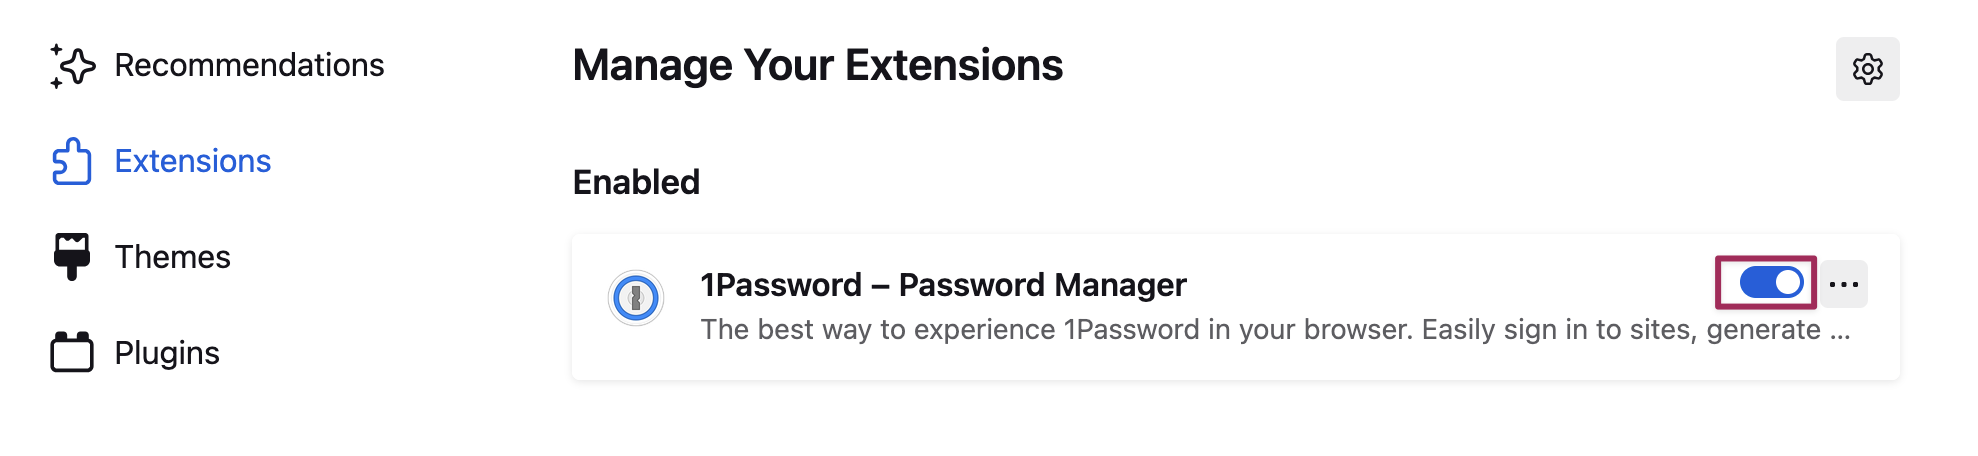Click the Recommendations sparkle icon

click(x=72, y=66)
